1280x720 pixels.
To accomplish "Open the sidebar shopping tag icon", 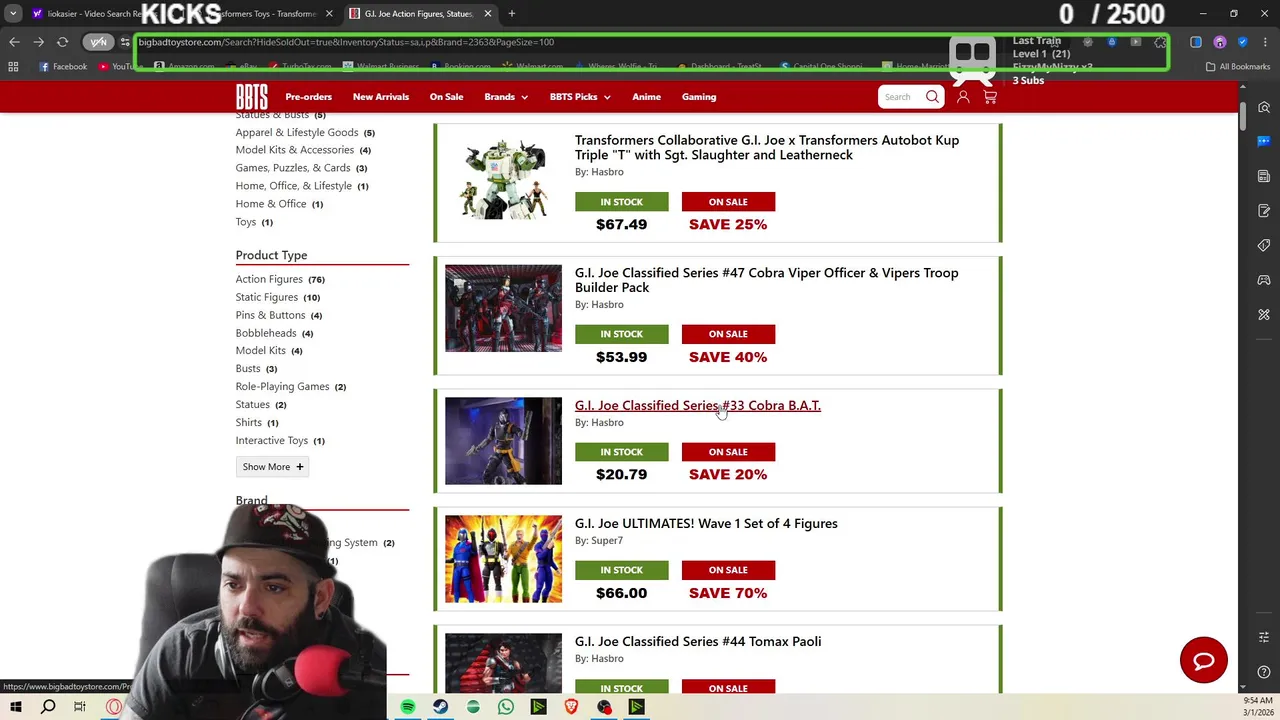I will tap(1264, 245).
